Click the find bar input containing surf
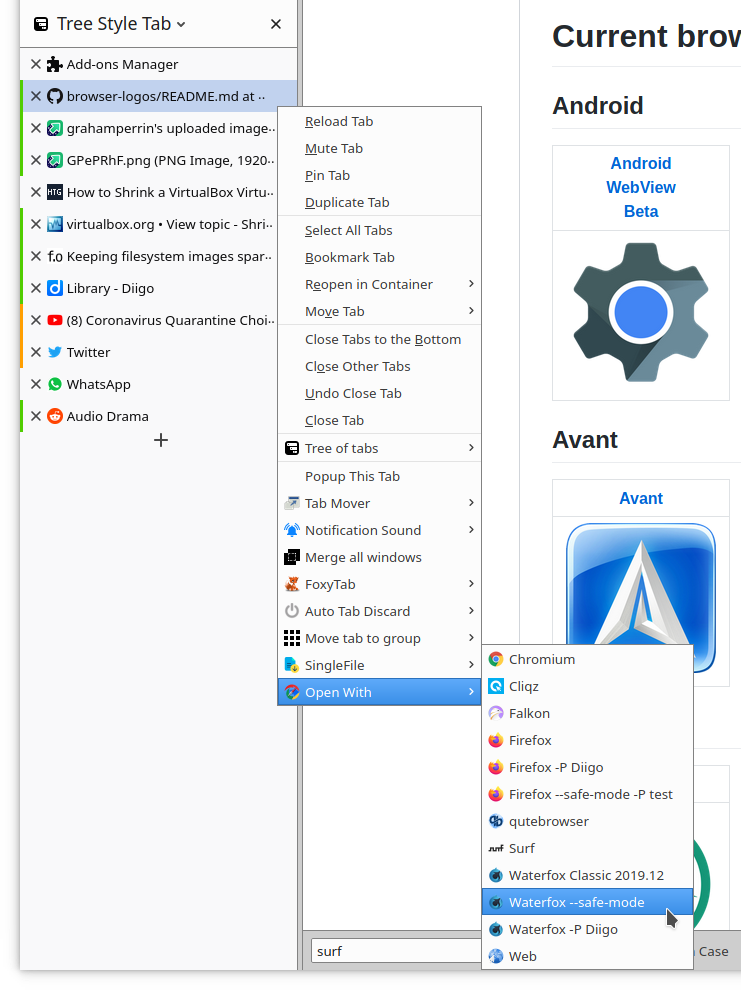741x990 pixels. point(396,951)
